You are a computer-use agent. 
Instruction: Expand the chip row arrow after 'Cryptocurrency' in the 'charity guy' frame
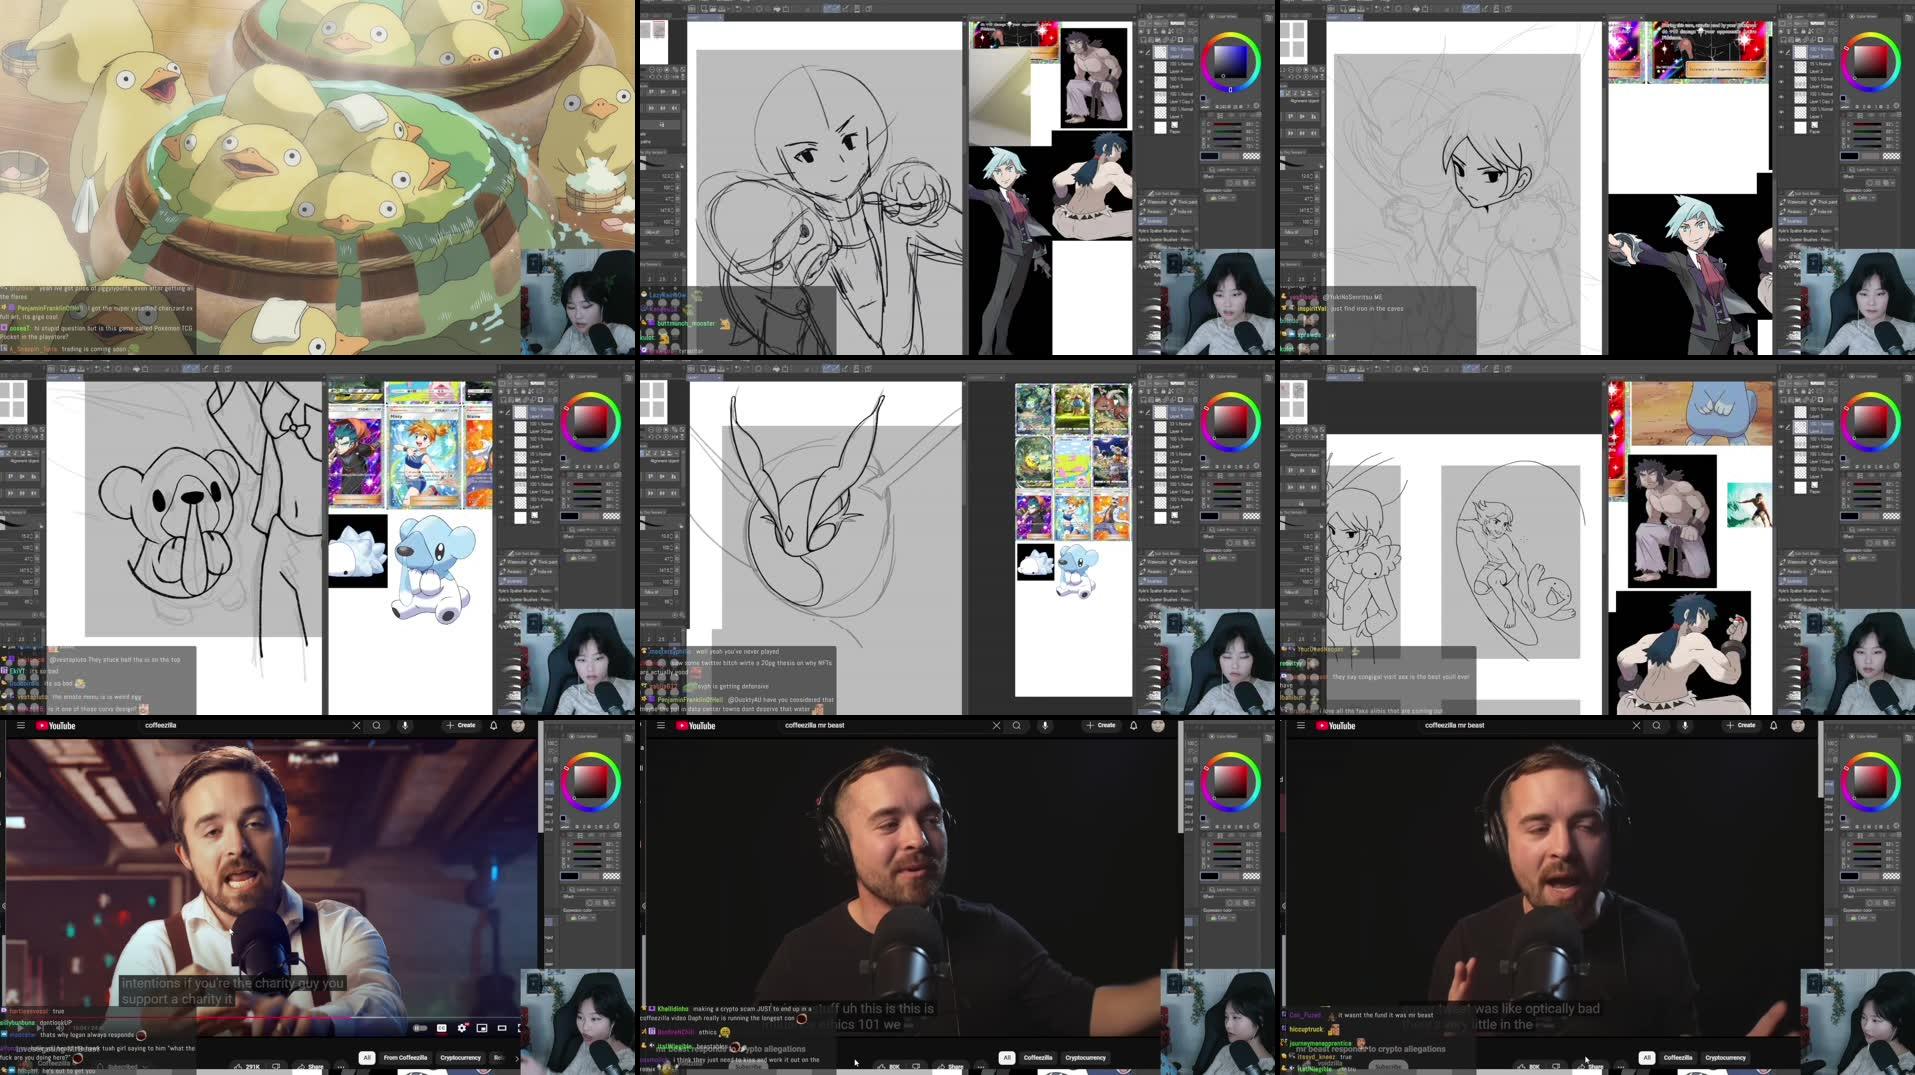(517, 1058)
